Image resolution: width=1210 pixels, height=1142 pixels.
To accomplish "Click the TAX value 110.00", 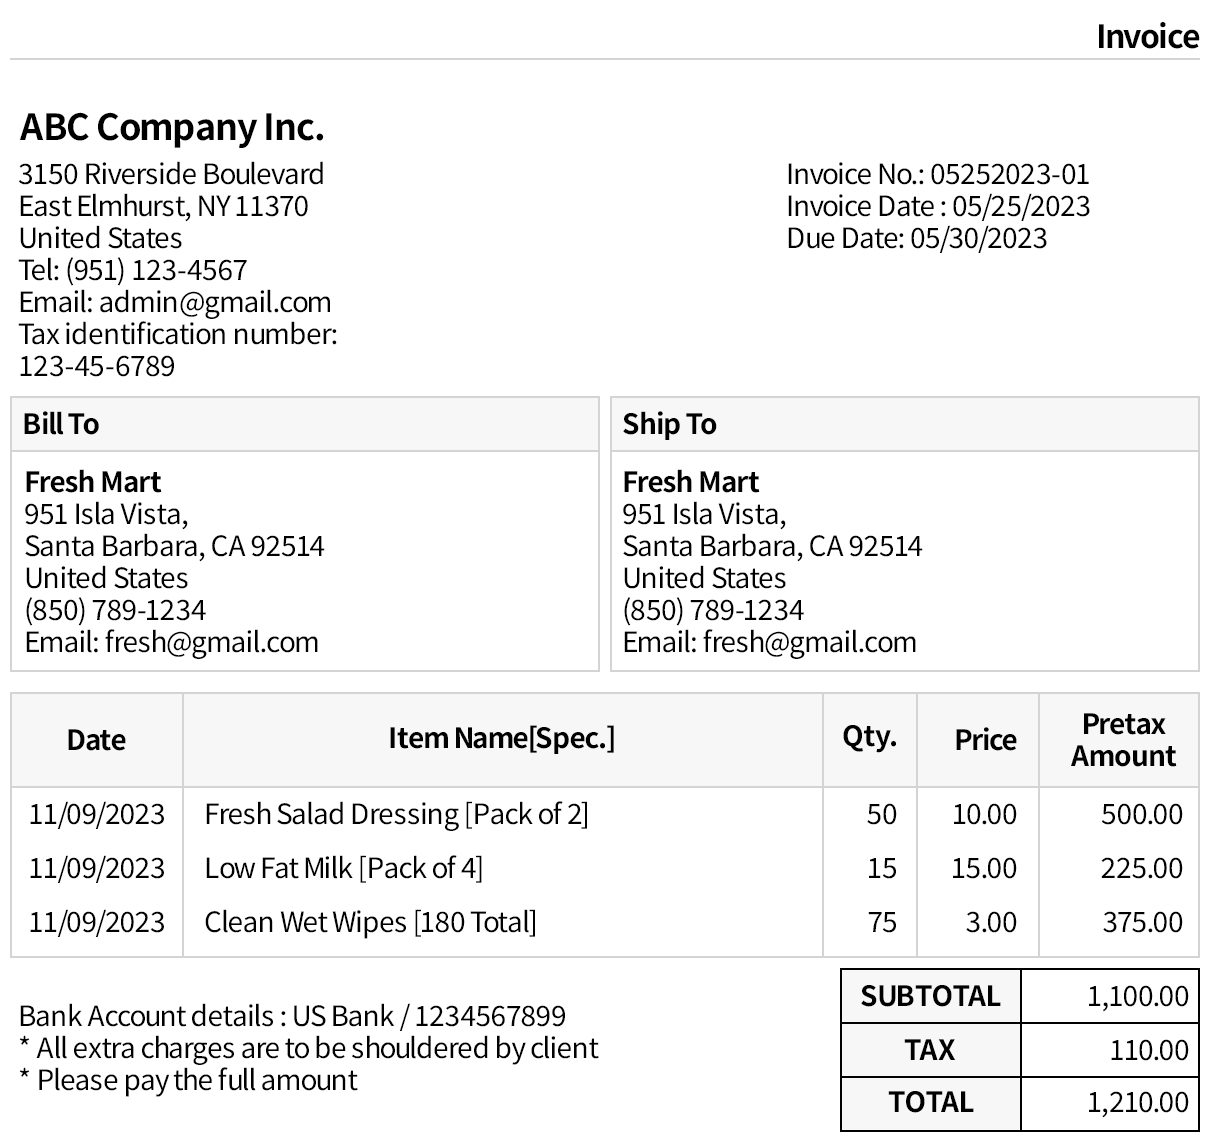I will (1148, 1050).
